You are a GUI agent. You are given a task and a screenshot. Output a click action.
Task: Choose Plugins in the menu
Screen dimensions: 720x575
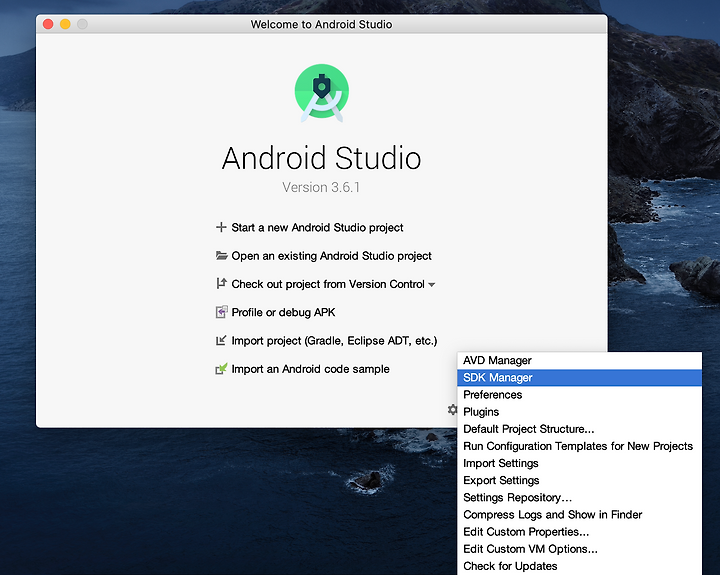tap(579, 412)
